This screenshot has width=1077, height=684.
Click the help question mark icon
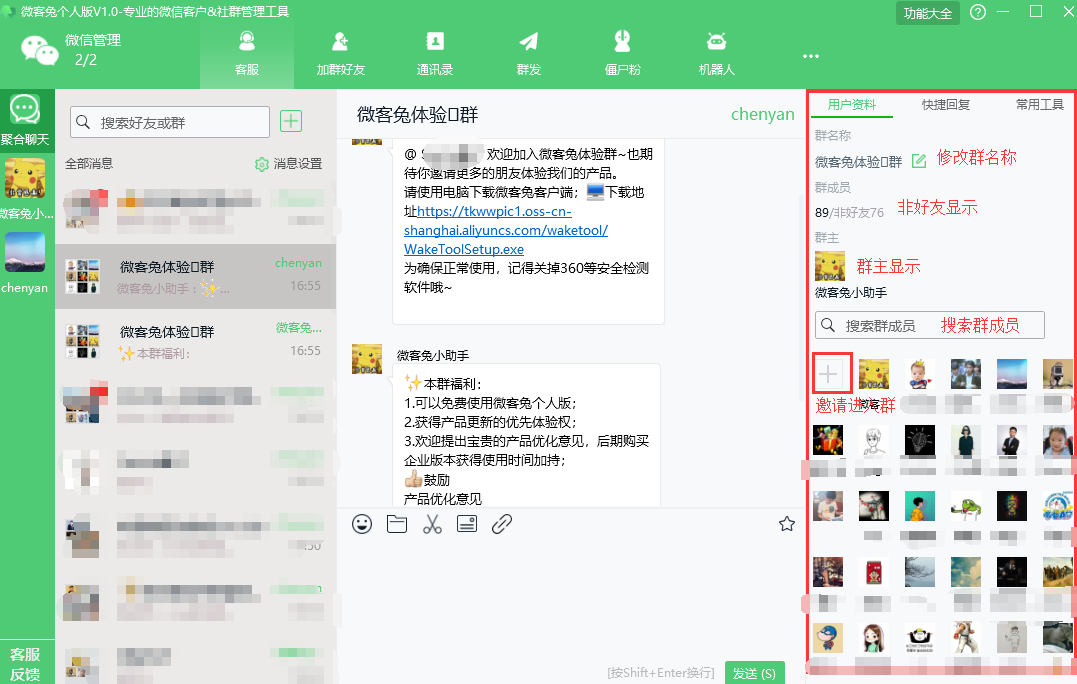(977, 12)
